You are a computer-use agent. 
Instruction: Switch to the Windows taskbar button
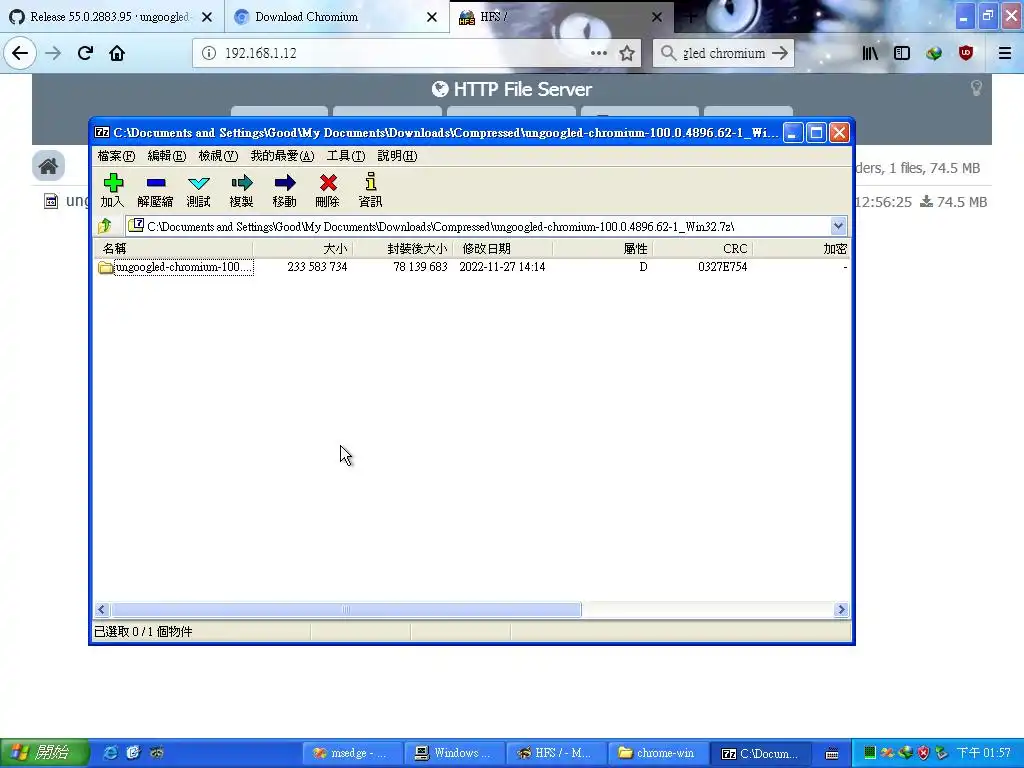coord(455,753)
